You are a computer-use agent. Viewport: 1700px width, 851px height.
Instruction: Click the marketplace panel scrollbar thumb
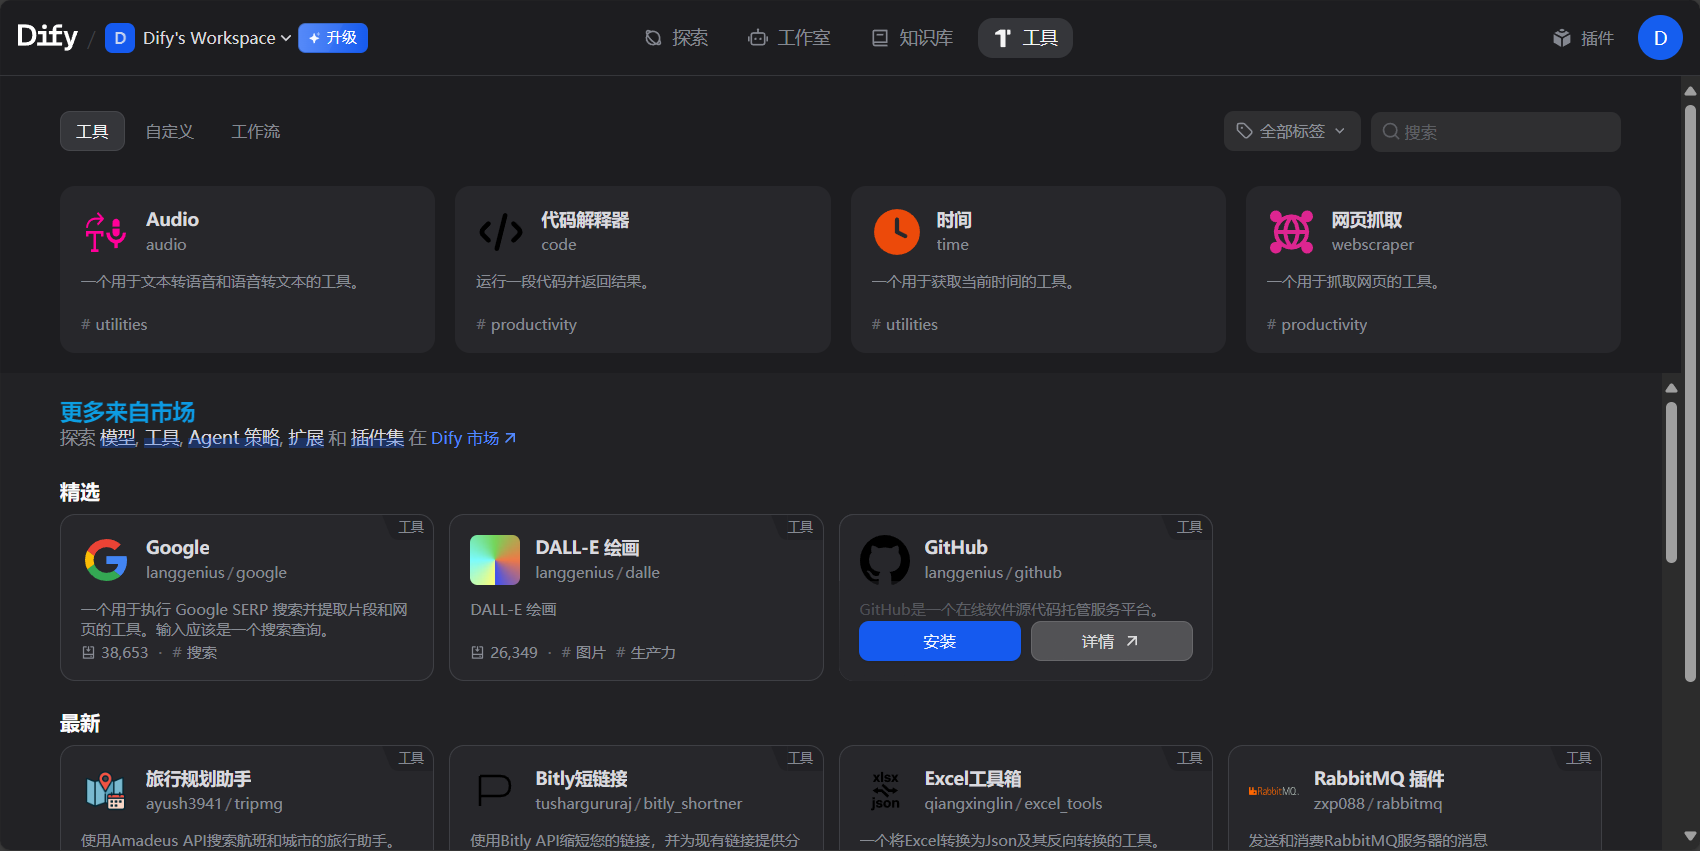(x=1671, y=482)
